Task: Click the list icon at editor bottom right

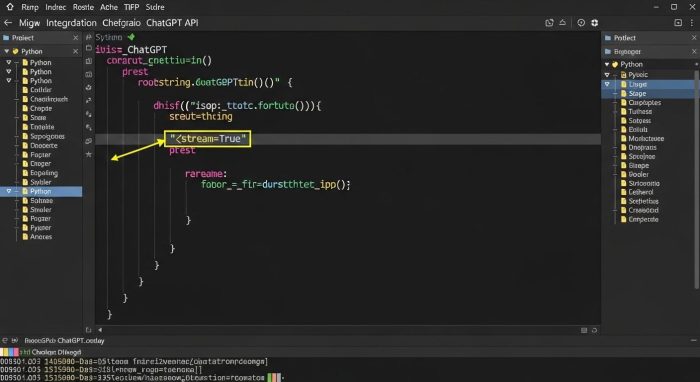Action: point(584,330)
